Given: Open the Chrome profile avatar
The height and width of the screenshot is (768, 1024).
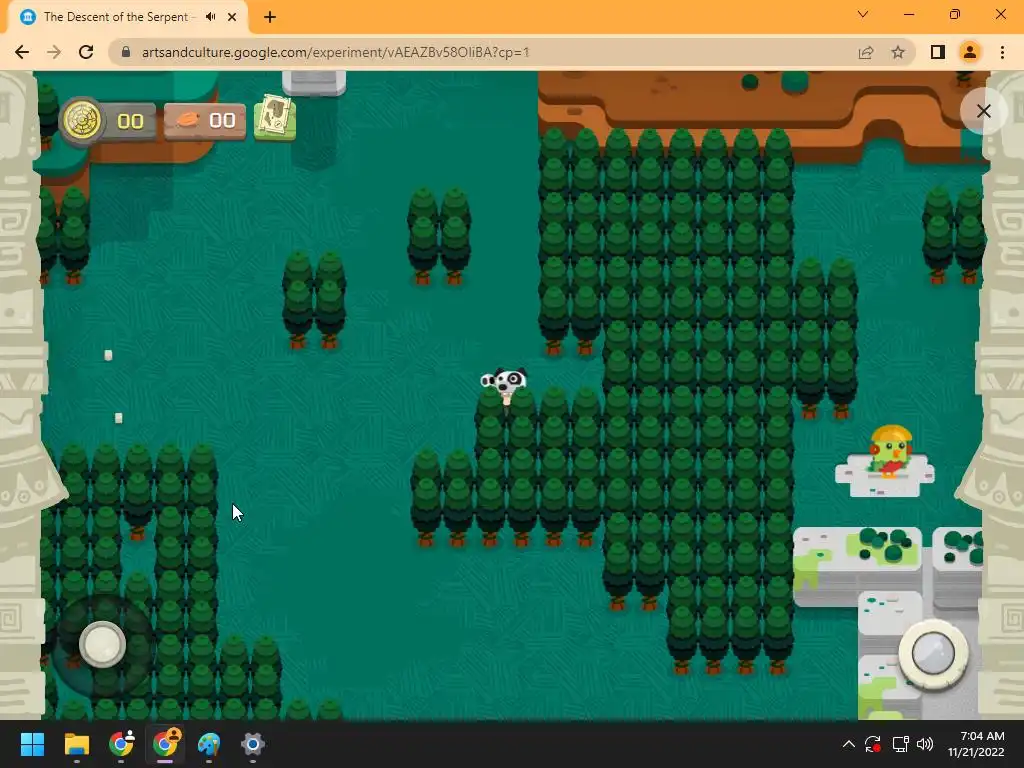Looking at the screenshot, I should pos(970,52).
